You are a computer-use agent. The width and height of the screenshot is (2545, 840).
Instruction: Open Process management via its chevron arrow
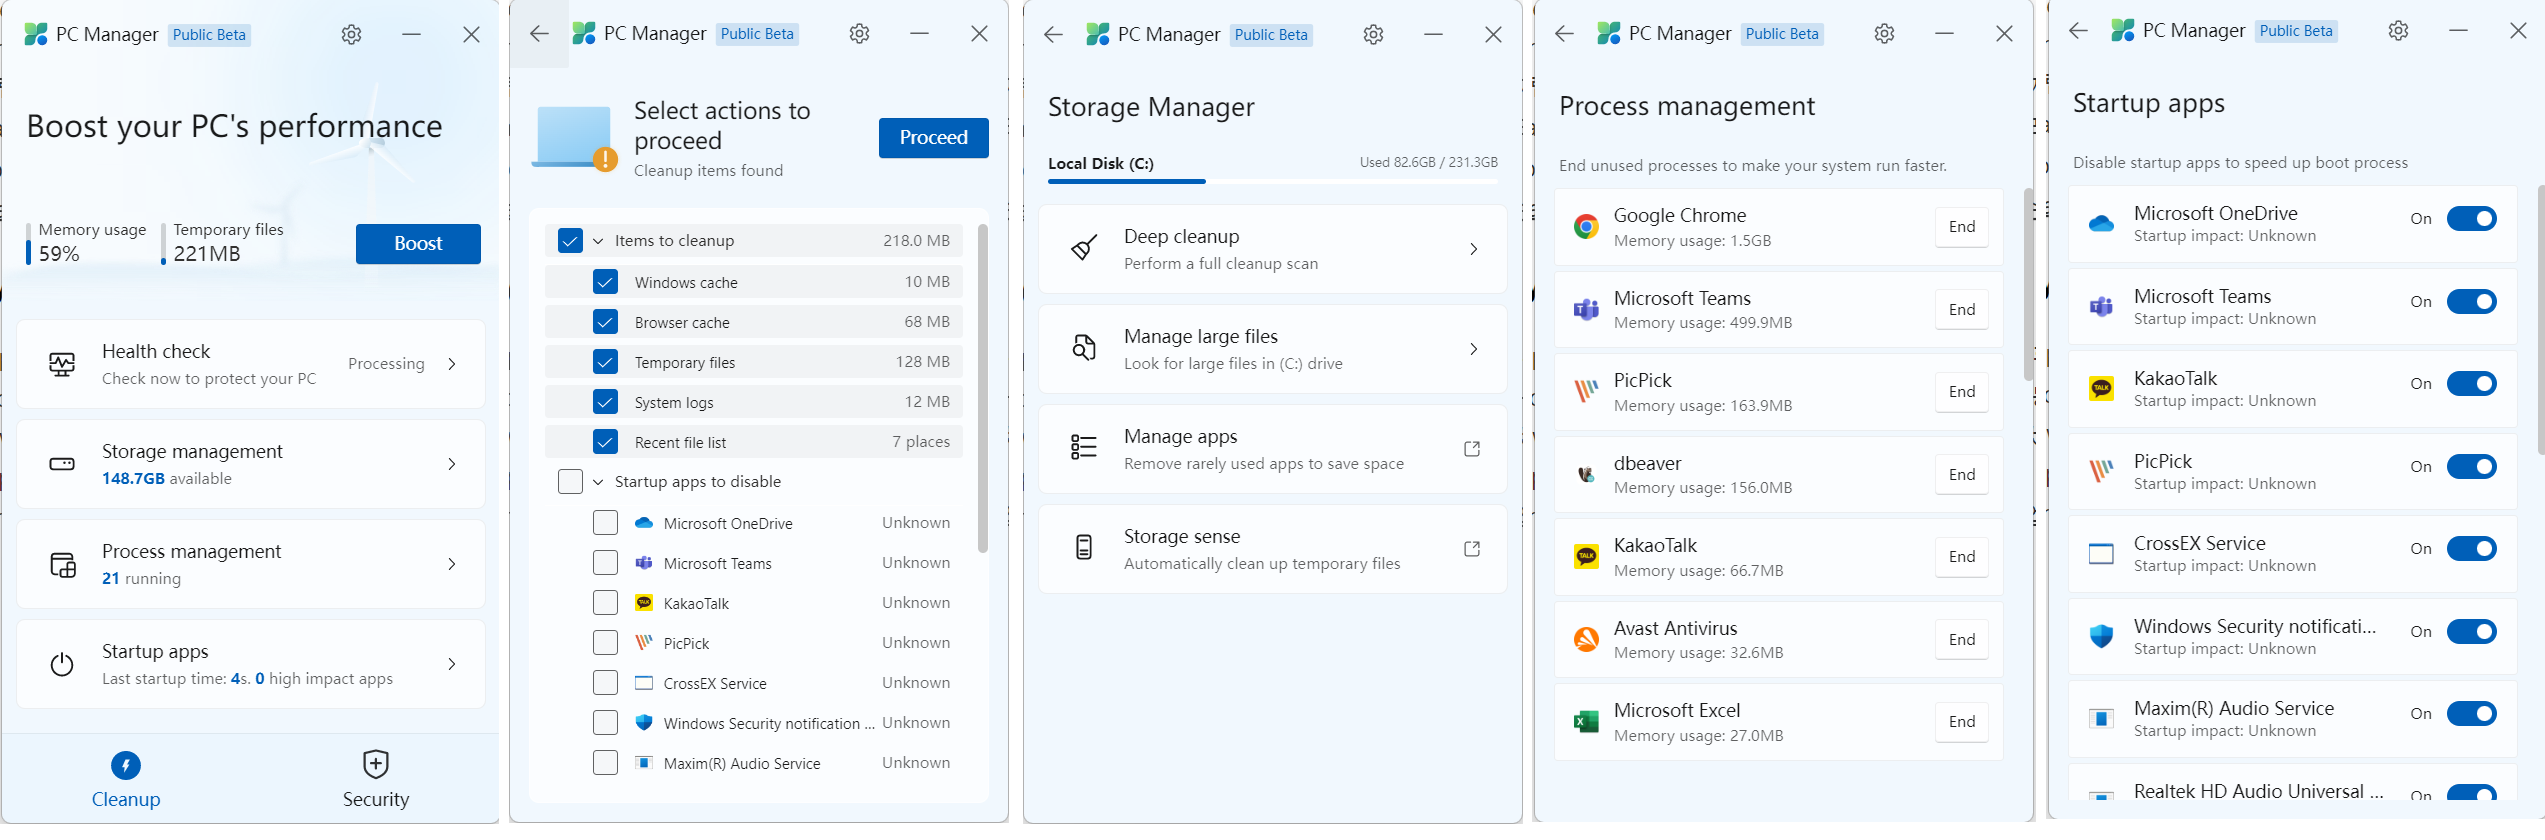pos(452,564)
